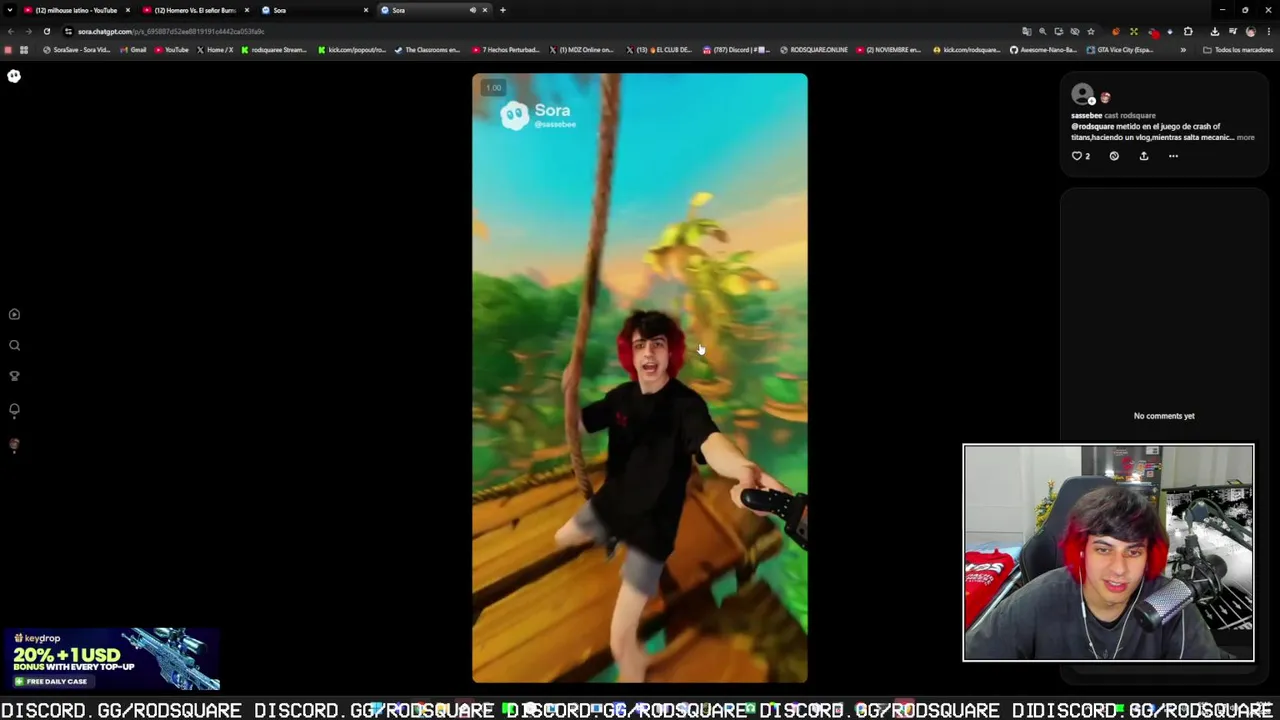Open the GTA Vice City bookmark
This screenshot has width=1280, height=720.
click(x=1120, y=50)
